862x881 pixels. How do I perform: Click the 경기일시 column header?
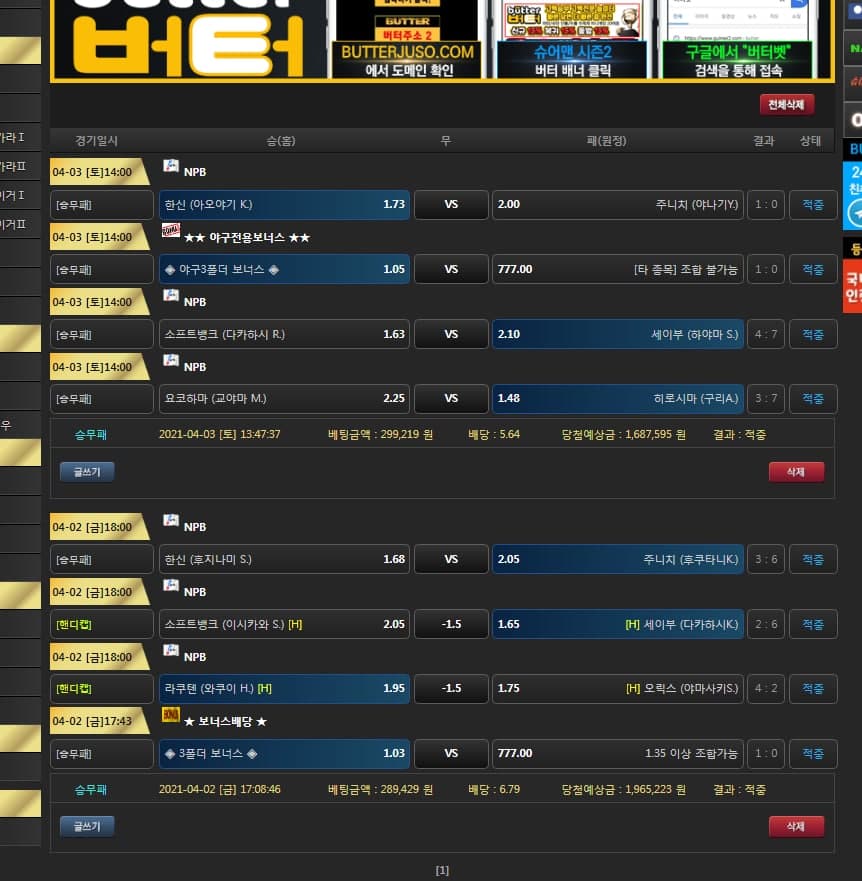pos(96,141)
